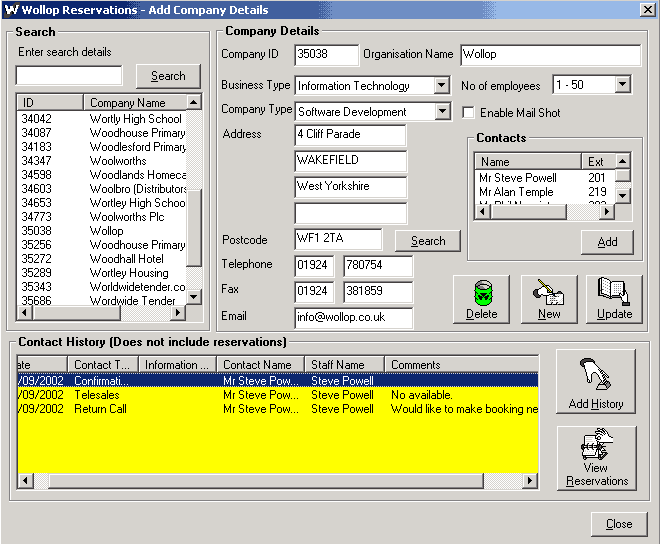Click contact history scroll left arrow
This screenshot has height=544, width=660.
25,480
